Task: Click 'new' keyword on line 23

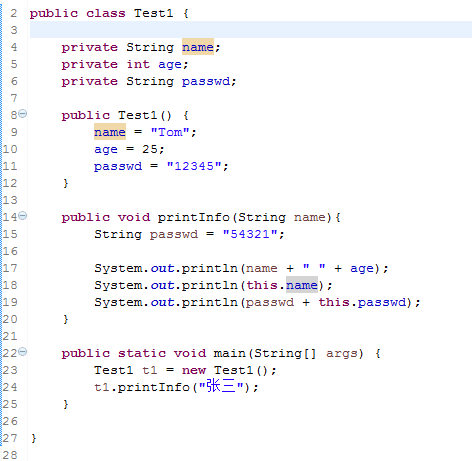Action: (x=194, y=370)
